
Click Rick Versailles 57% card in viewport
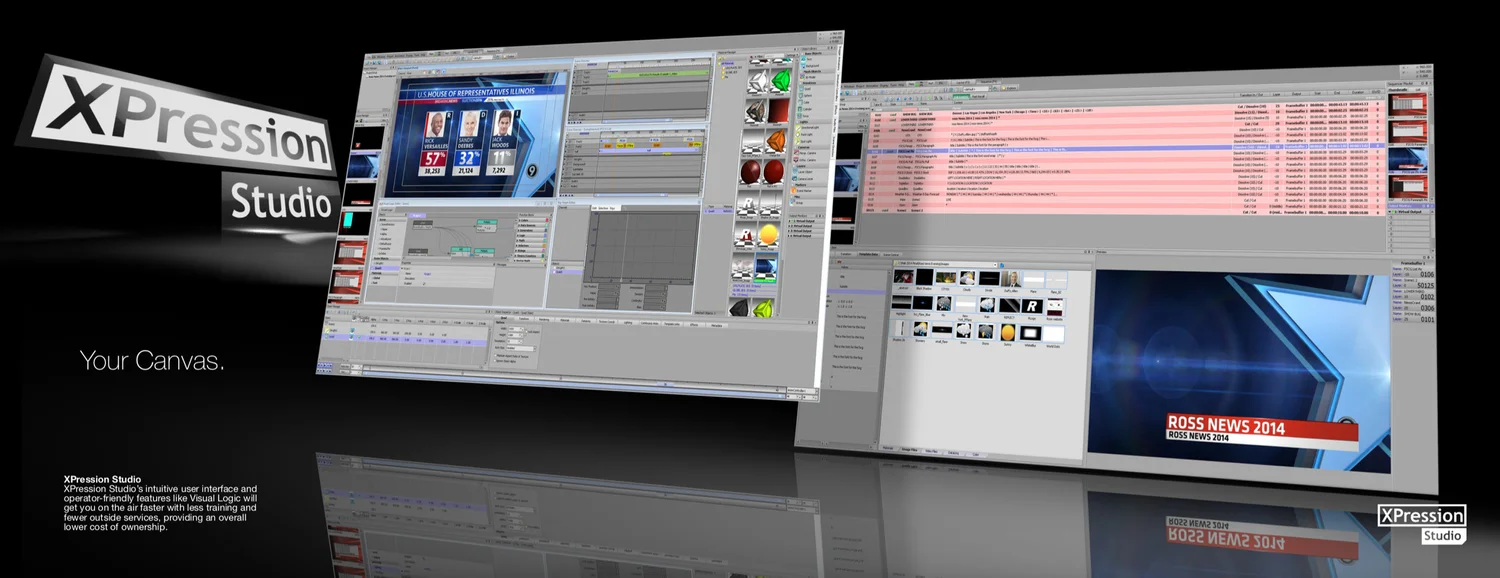[435, 144]
